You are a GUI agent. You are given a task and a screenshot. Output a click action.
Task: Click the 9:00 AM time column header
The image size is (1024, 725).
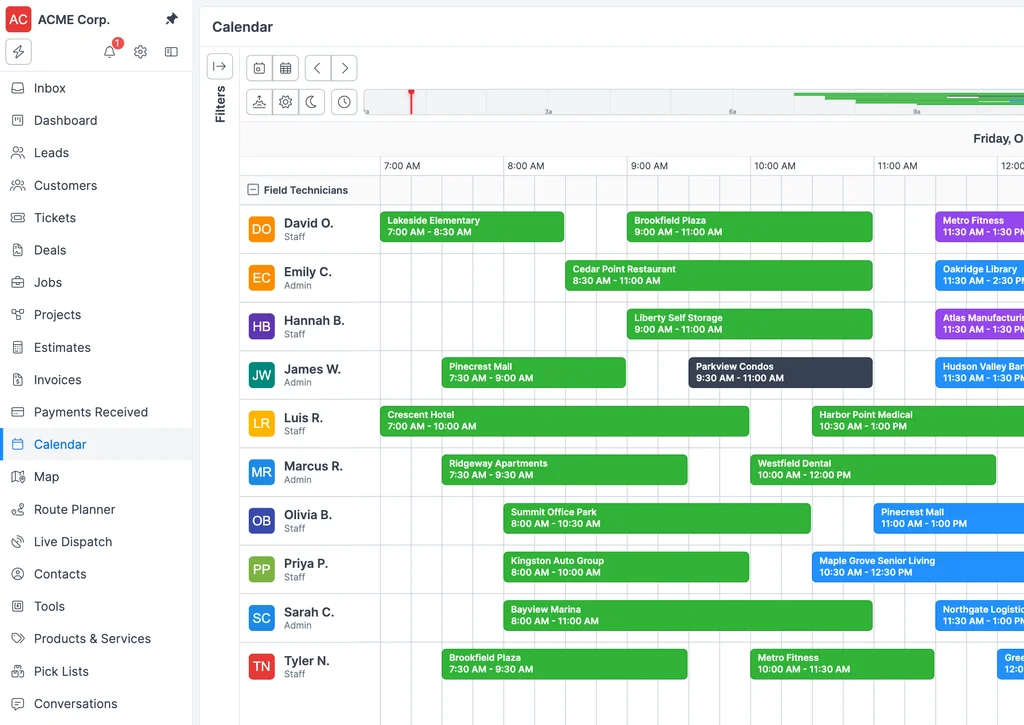[x=688, y=166]
